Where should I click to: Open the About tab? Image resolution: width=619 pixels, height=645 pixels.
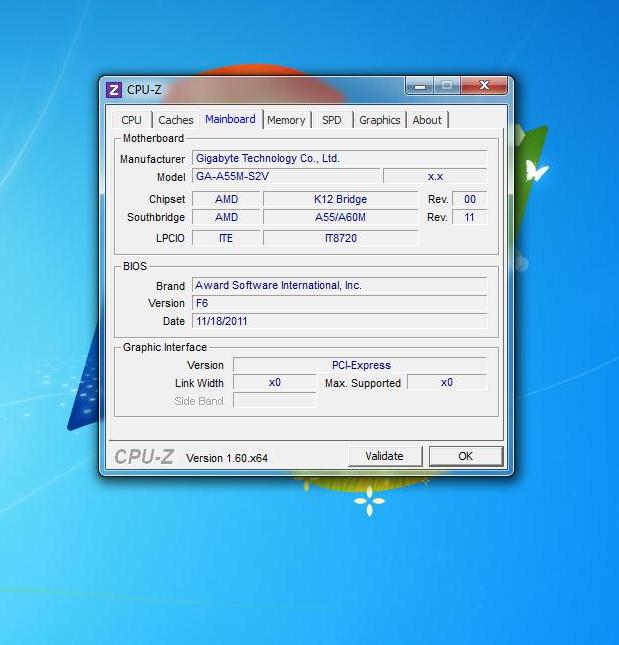427,120
